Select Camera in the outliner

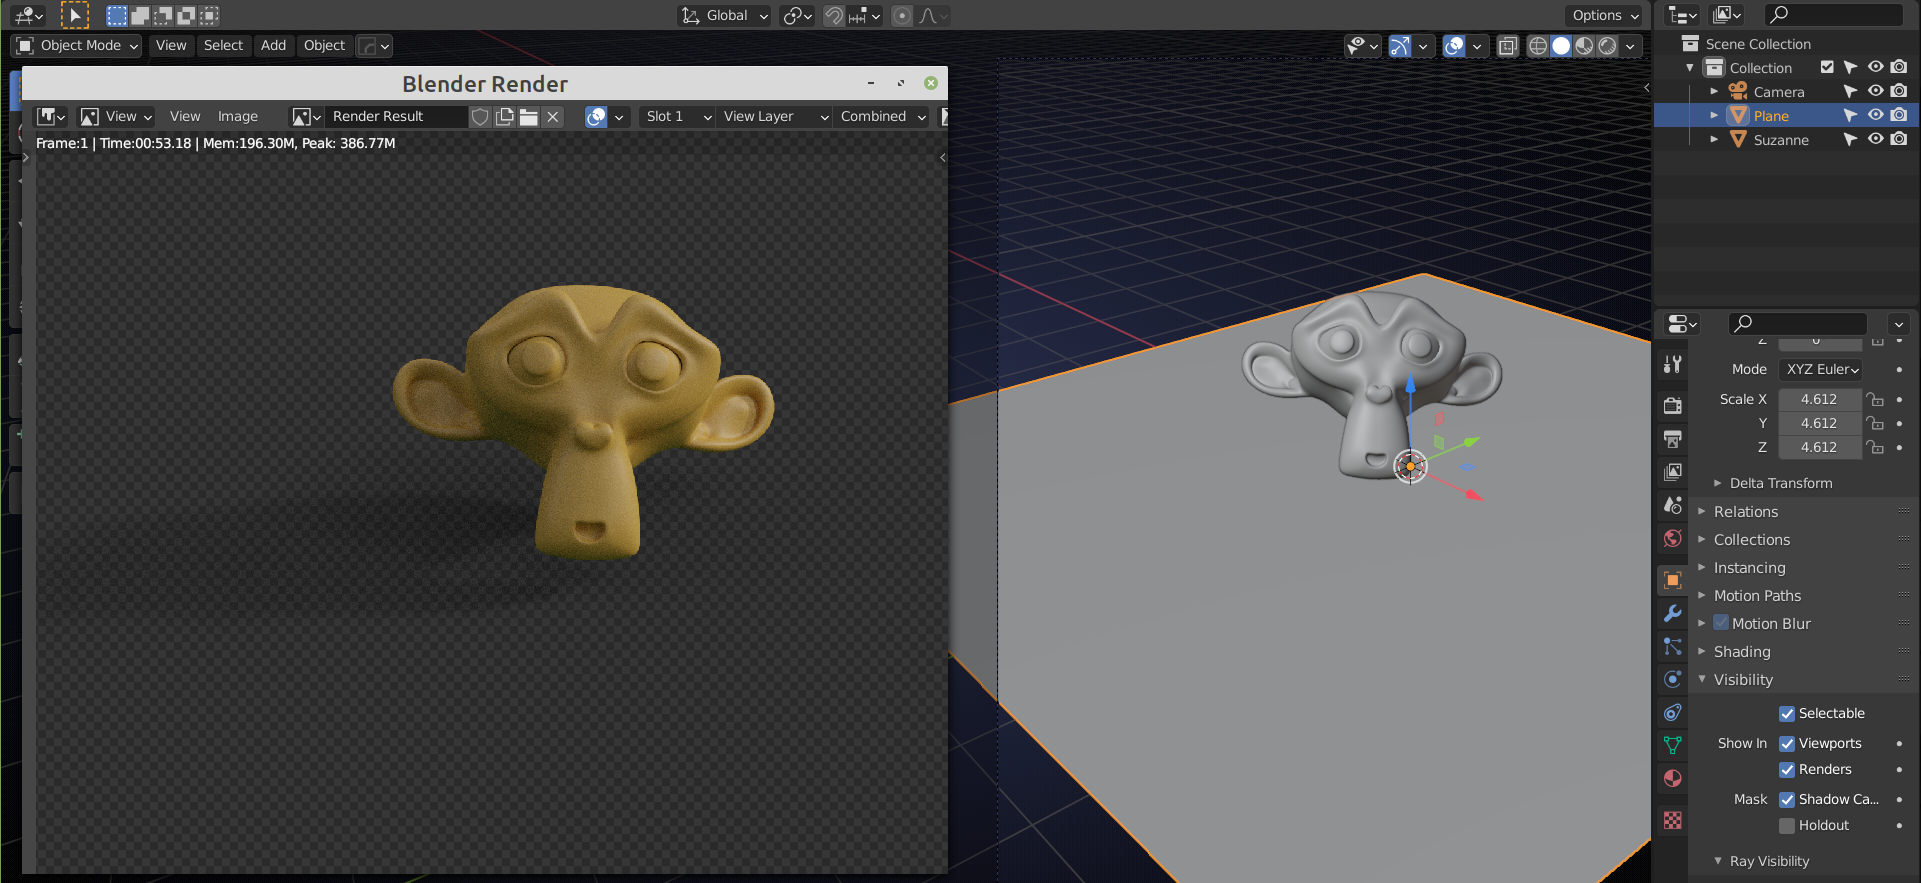tap(1779, 92)
